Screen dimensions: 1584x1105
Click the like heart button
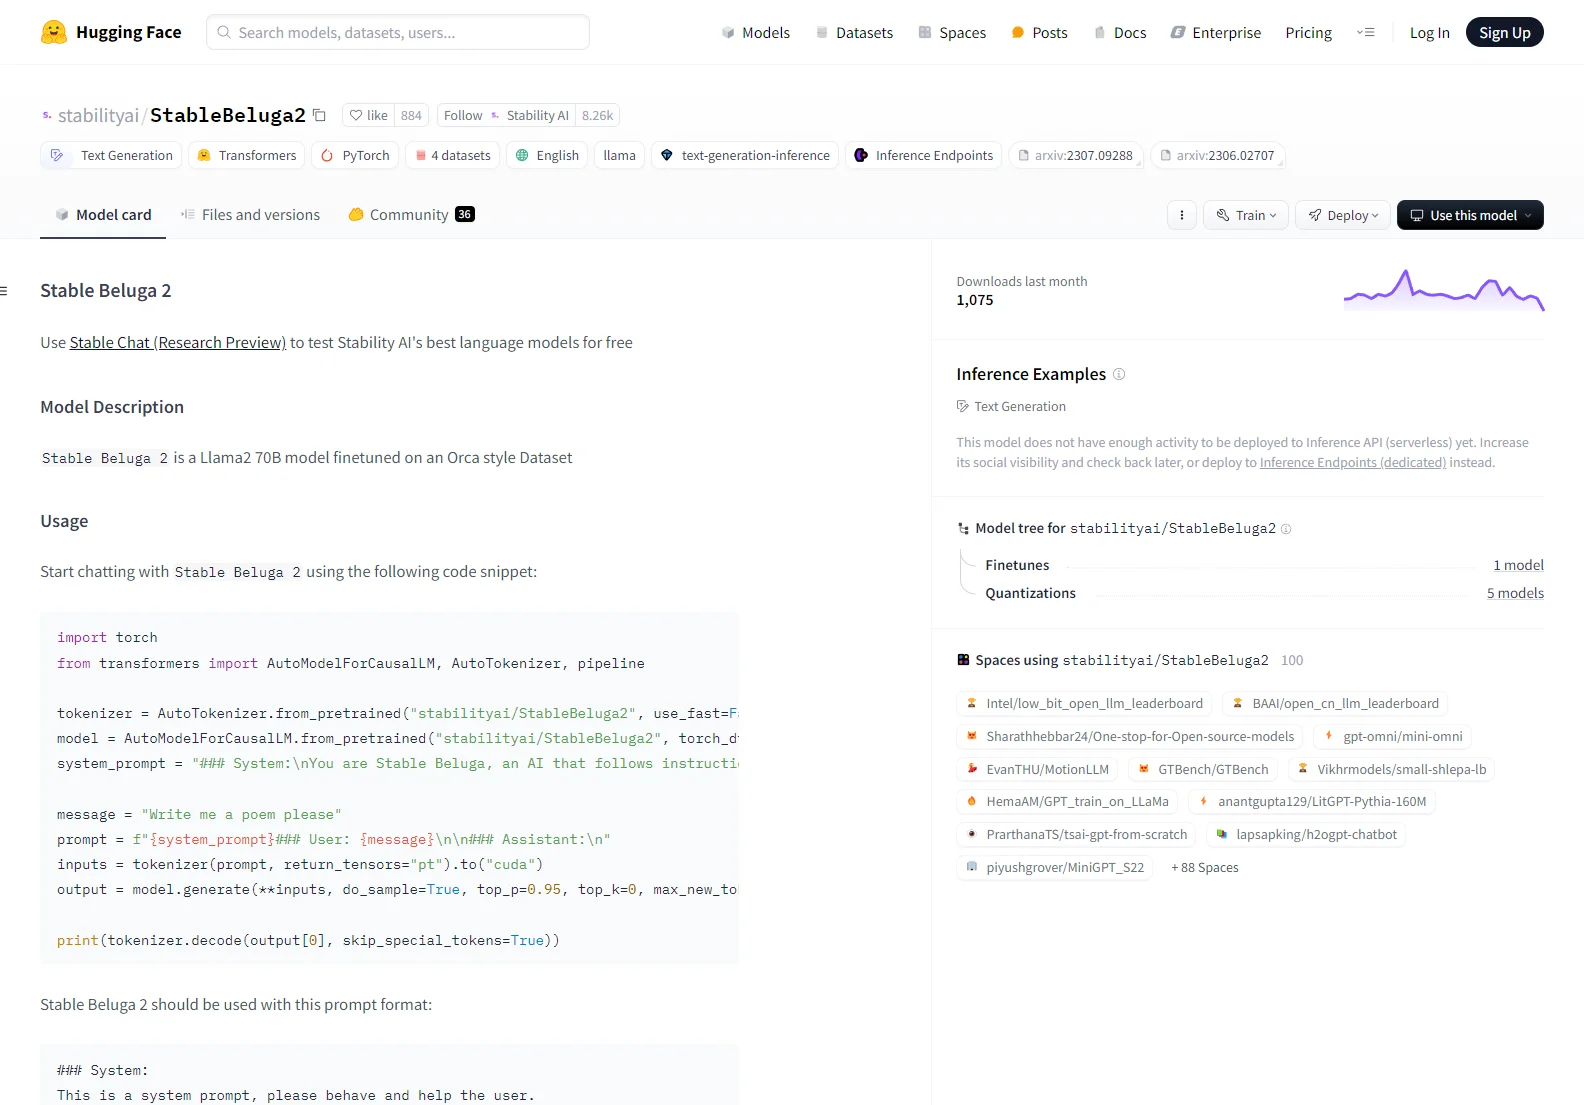click(368, 115)
